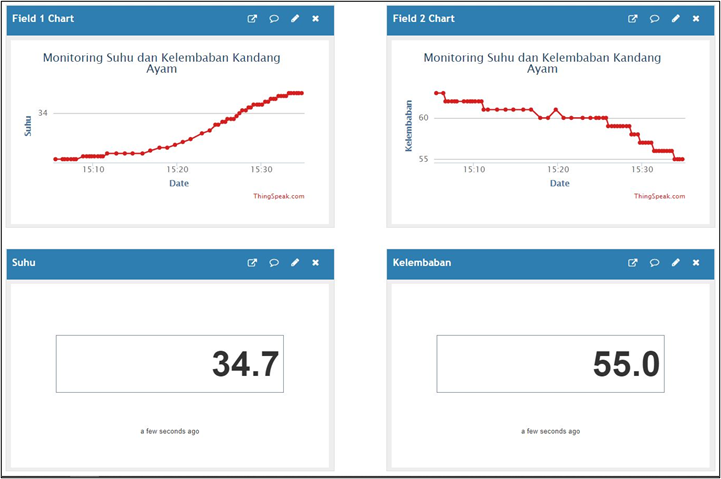Click comment icon on Suhu widget

274,263
